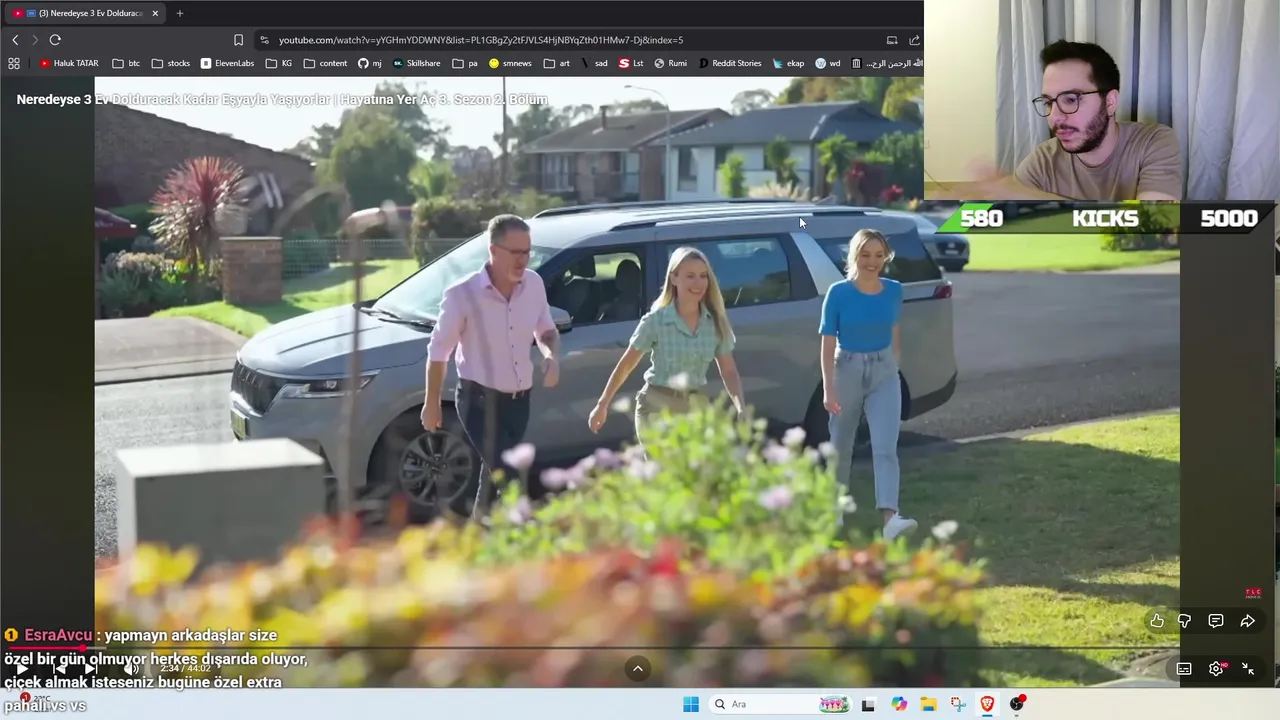
Task: Dislike the video with thumbs-down icon
Action: (x=1184, y=621)
